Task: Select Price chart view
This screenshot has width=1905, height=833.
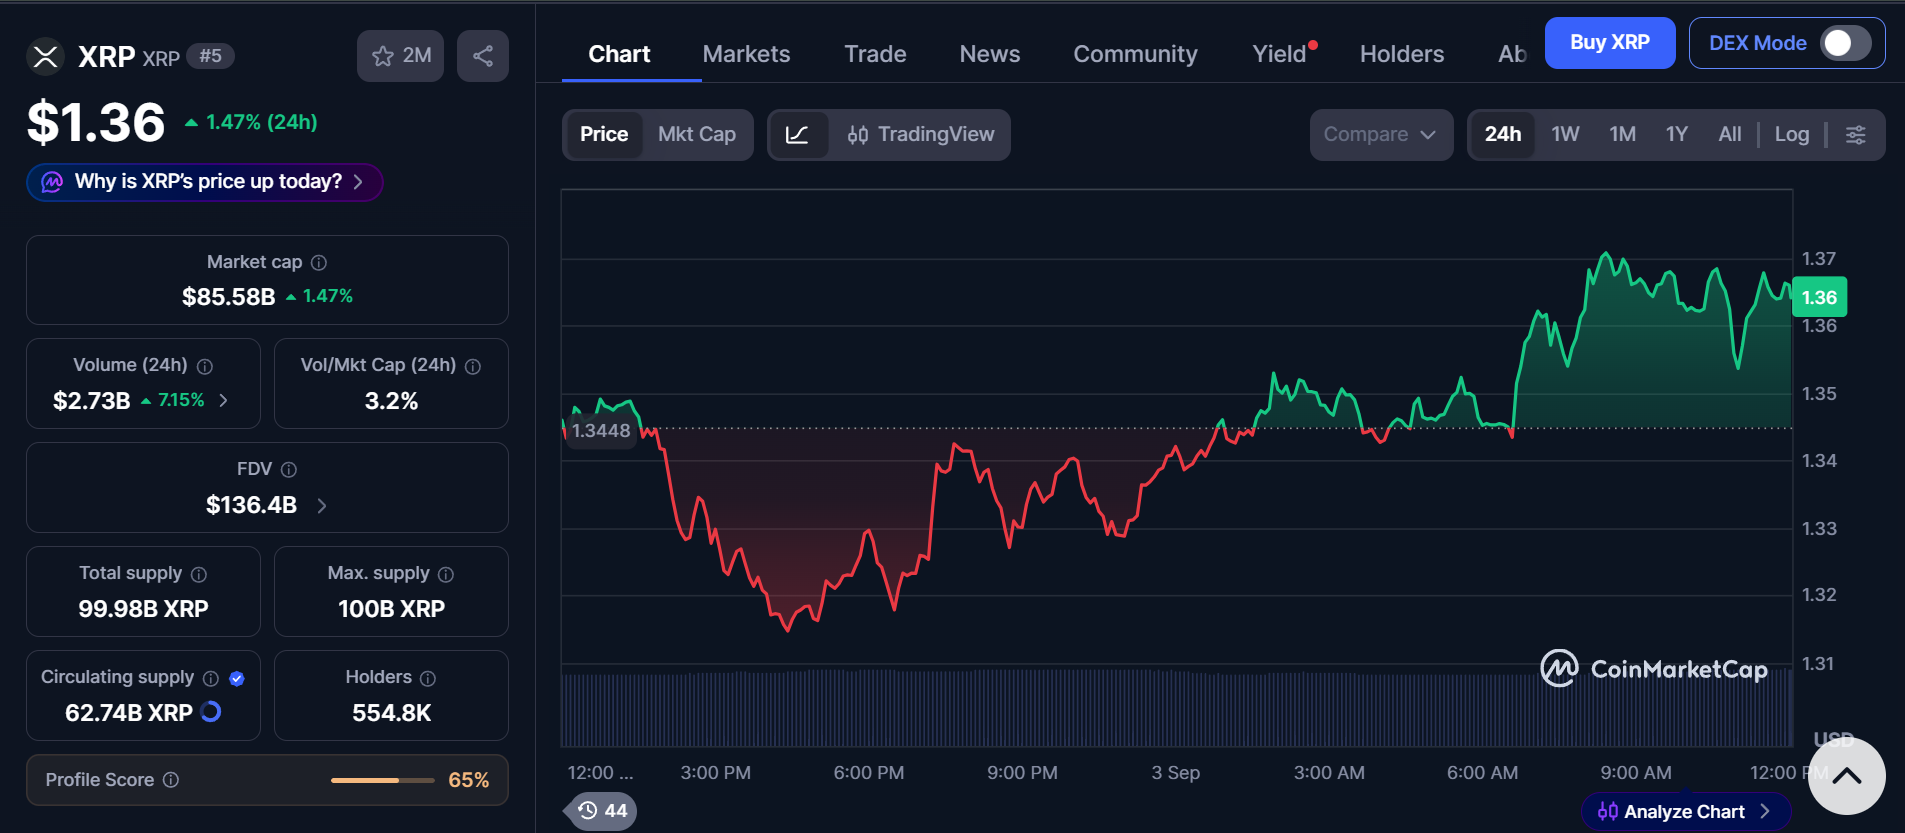Action: [604, 135]
